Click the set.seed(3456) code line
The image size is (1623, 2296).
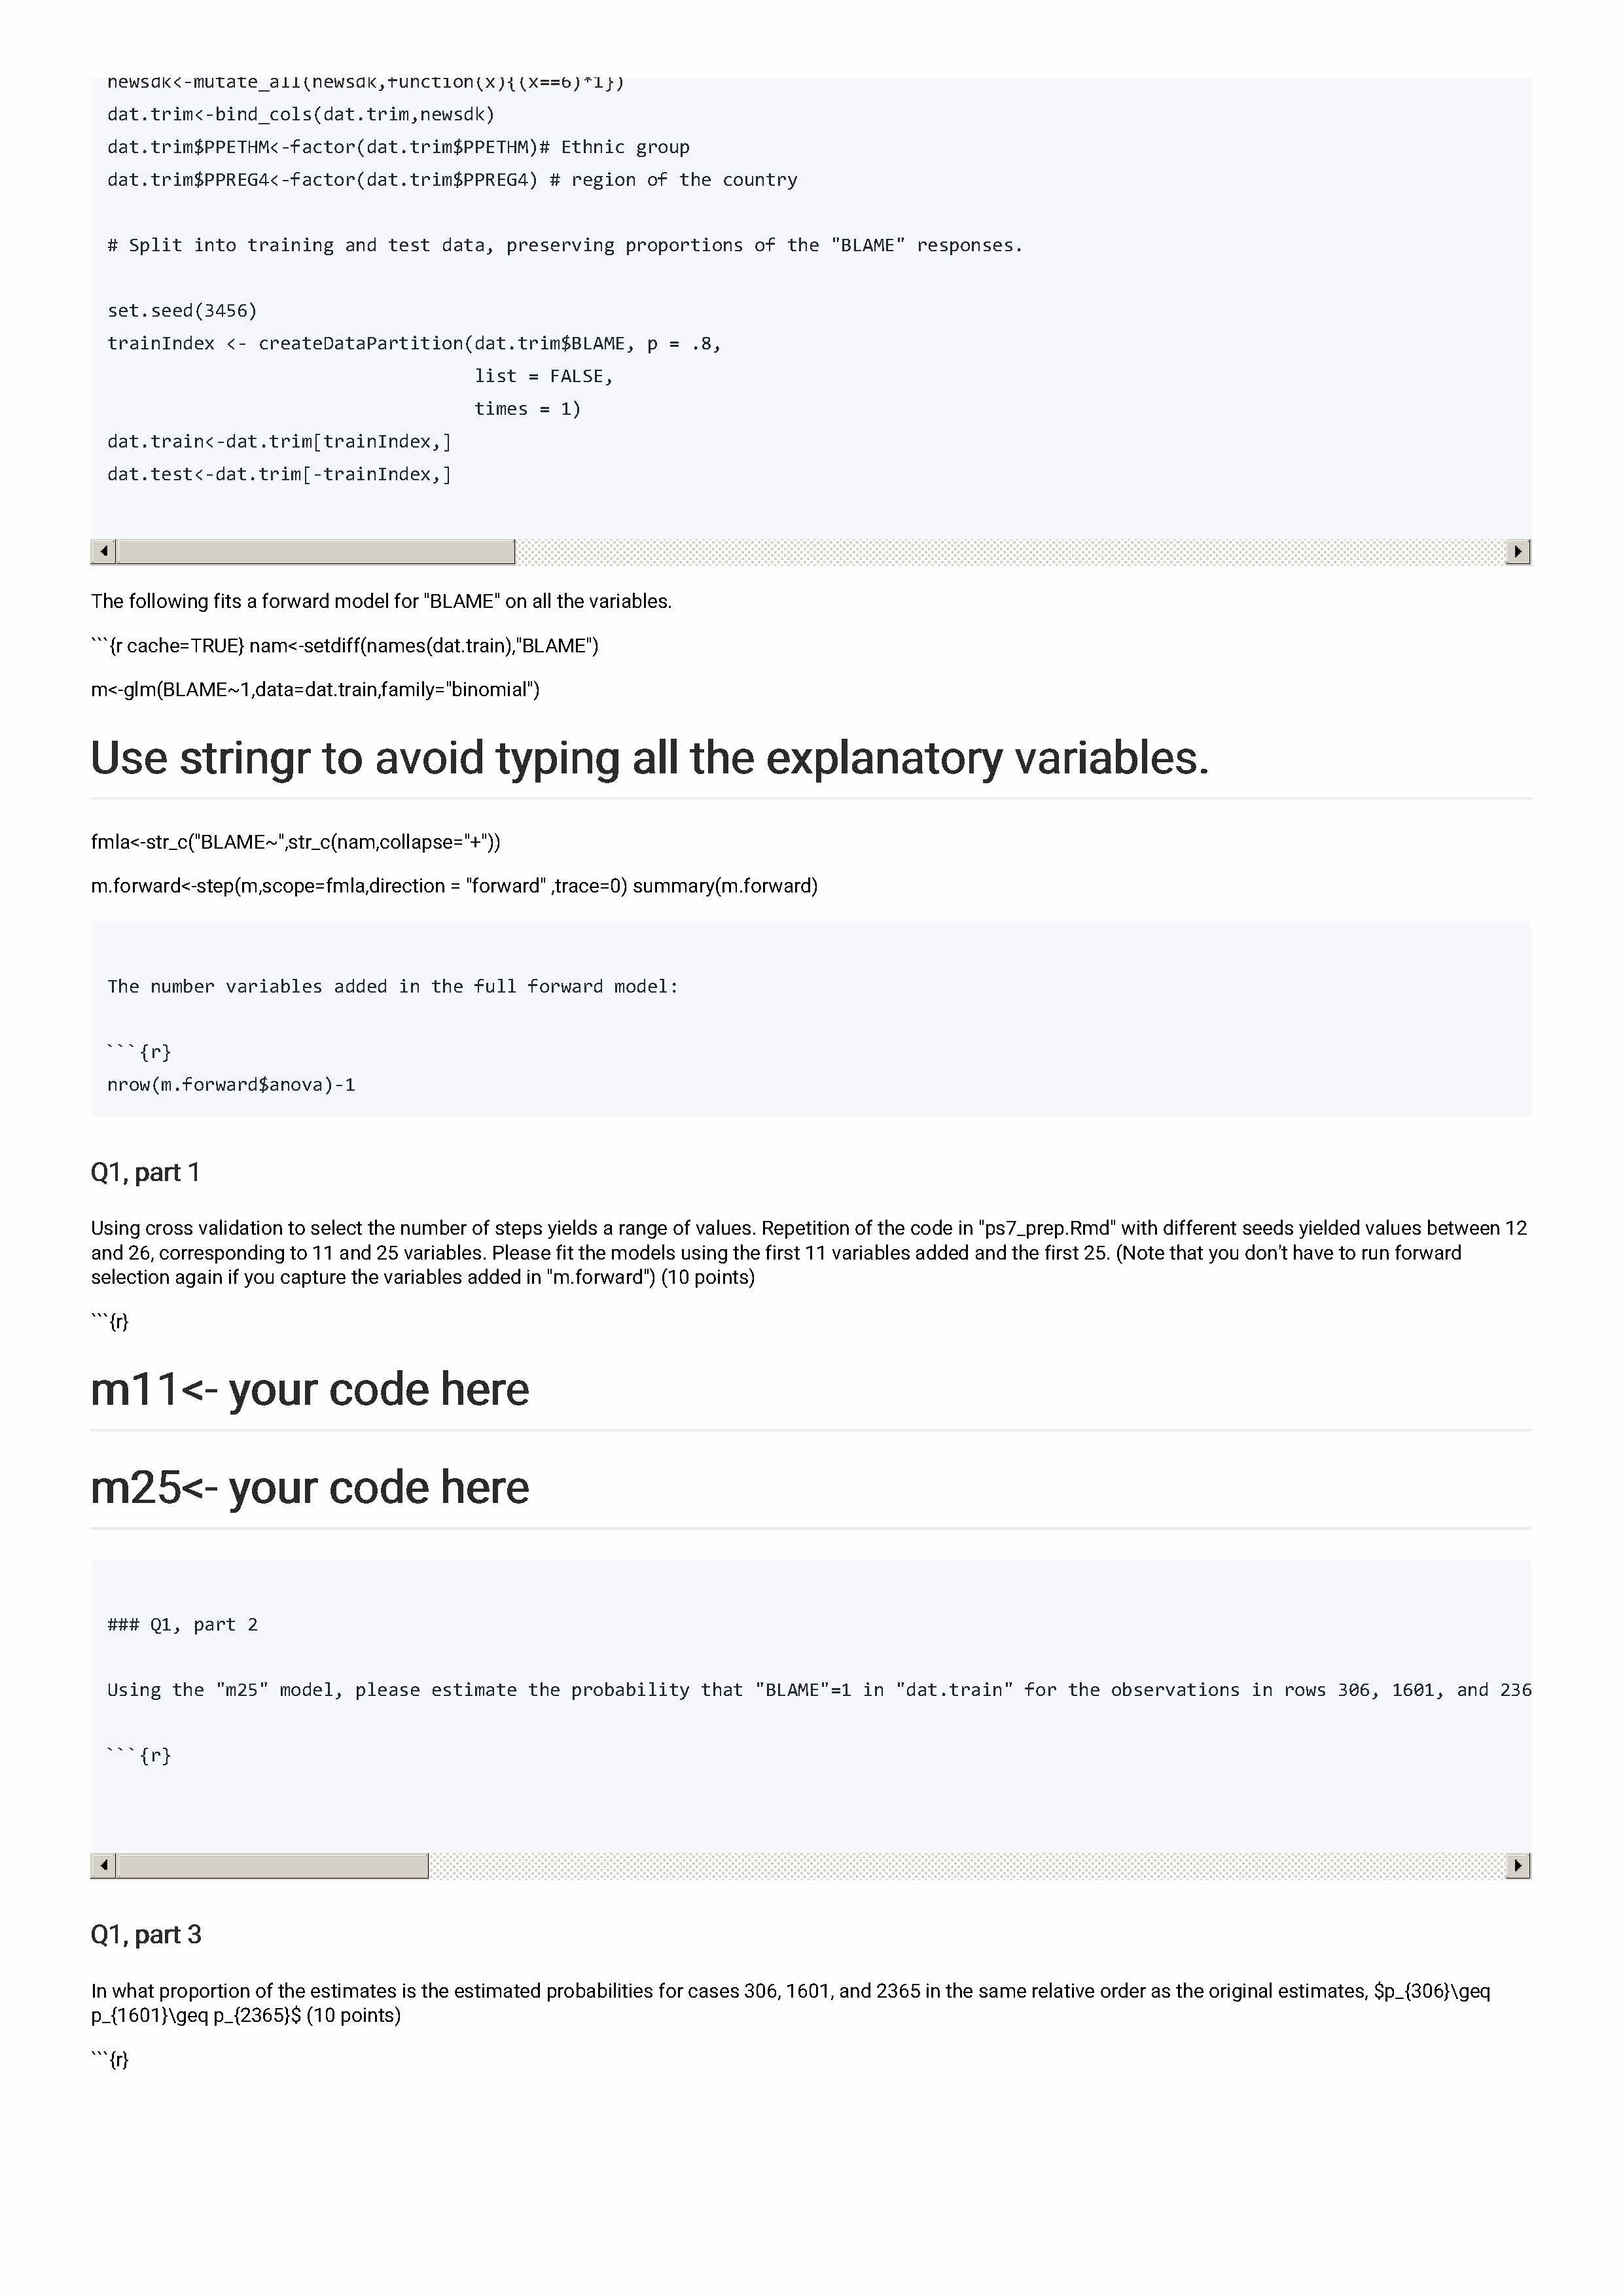[182, 310]
